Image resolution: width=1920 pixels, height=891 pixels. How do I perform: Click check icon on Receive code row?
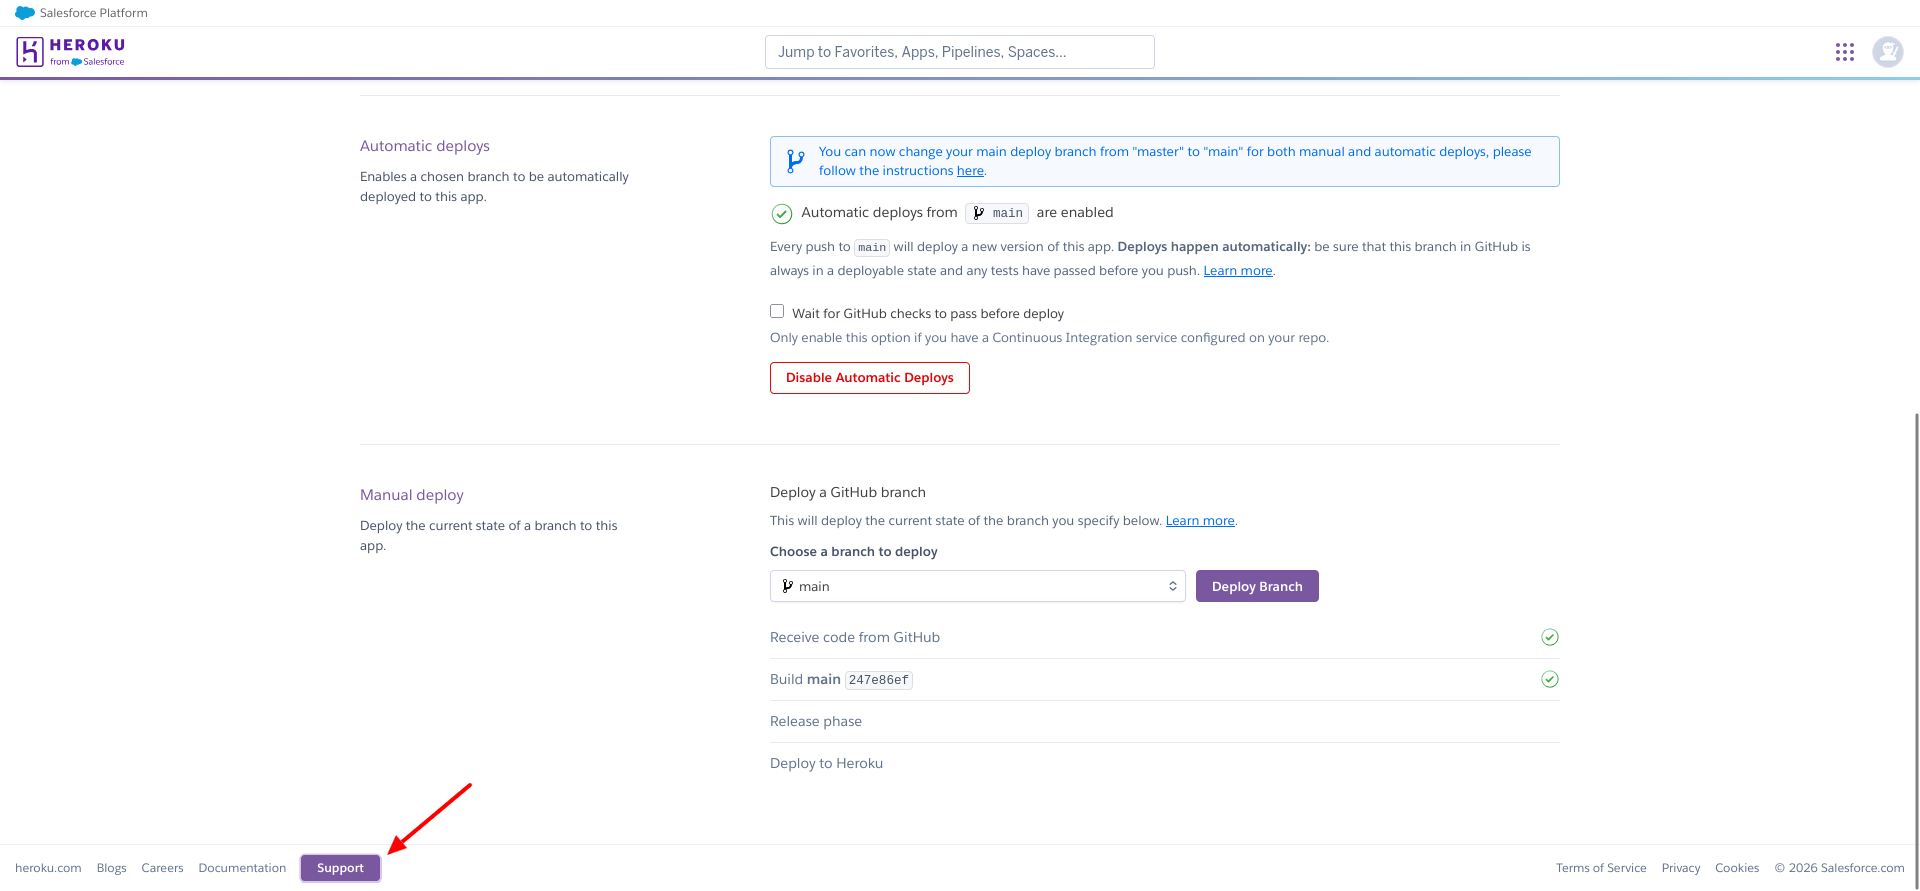[x=1550, y=637]
